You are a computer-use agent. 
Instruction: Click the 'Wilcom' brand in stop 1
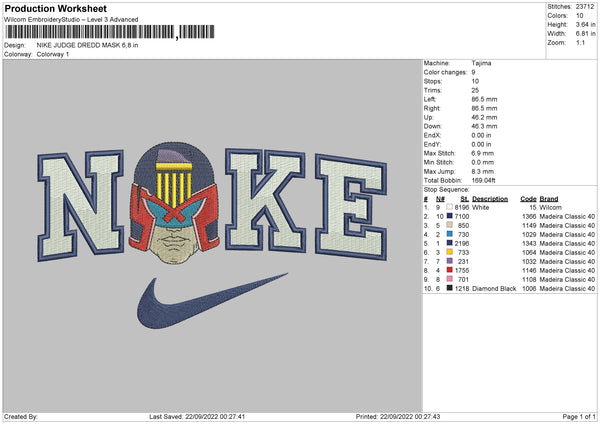pyautogui.click(x=551, y=207)
